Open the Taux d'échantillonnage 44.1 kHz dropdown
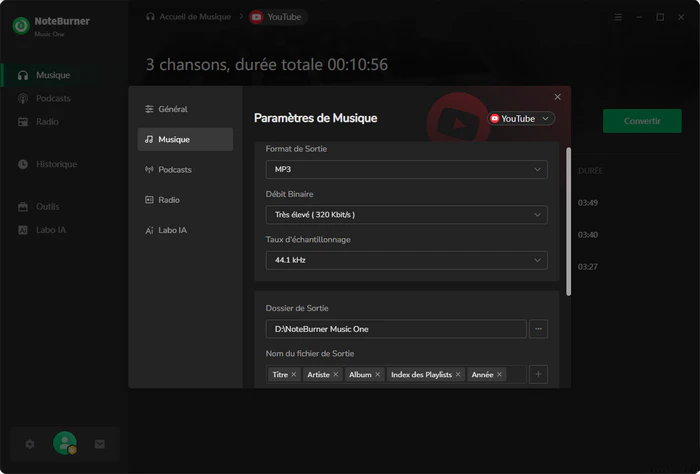Viewport: 700px width, 474px height. (406, 260)
